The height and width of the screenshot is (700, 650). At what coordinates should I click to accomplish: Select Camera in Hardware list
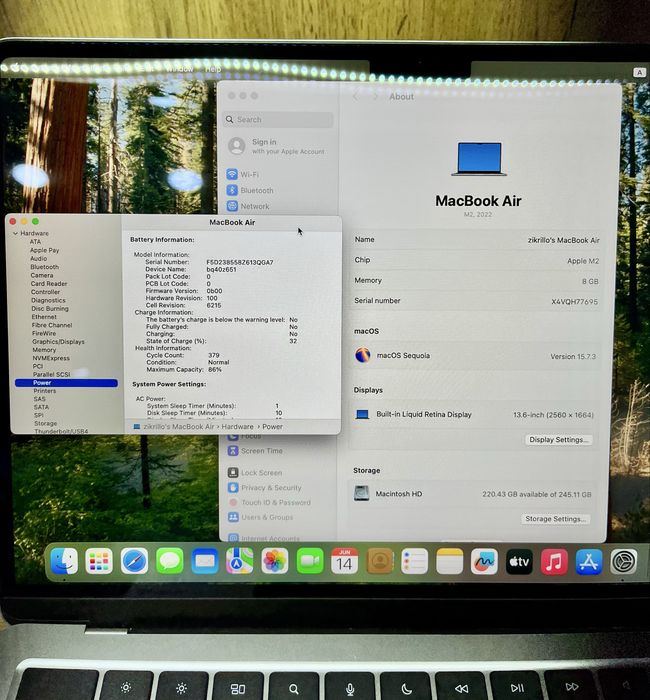[x=42, y=275]
